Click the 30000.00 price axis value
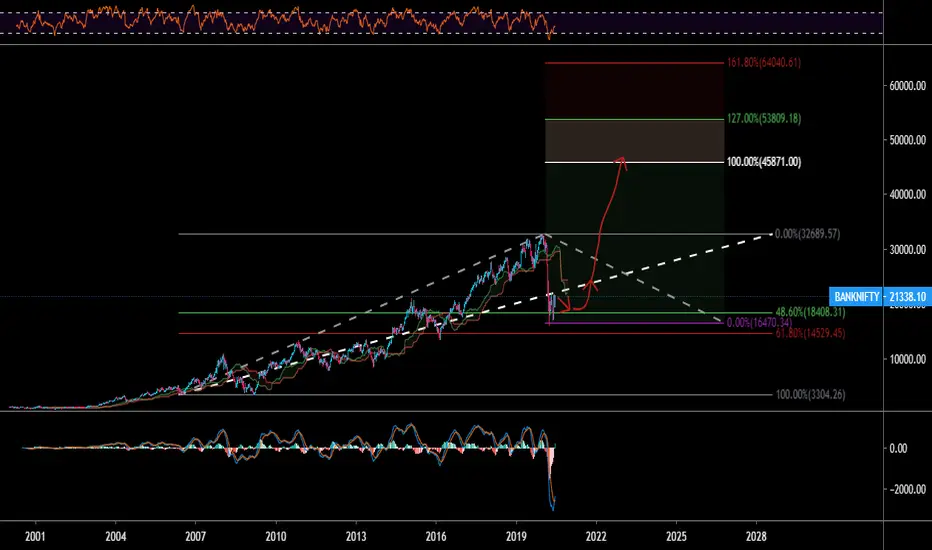This screenshot has height=550, width=932. [907, 249]
